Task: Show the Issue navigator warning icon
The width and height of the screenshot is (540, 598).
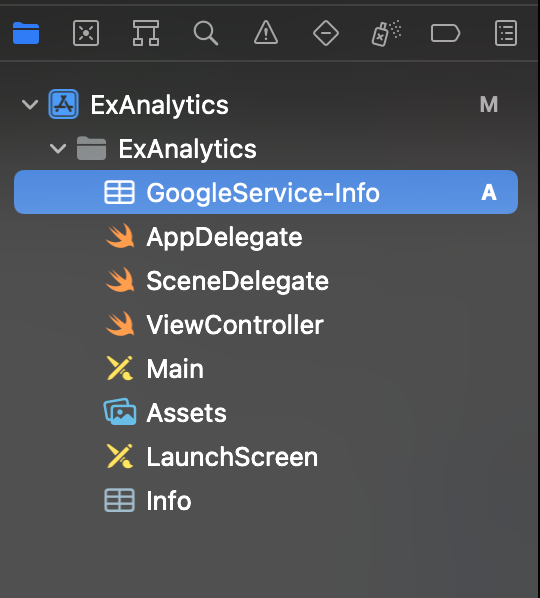Action: pyautogui.click(x=266, y=32)
